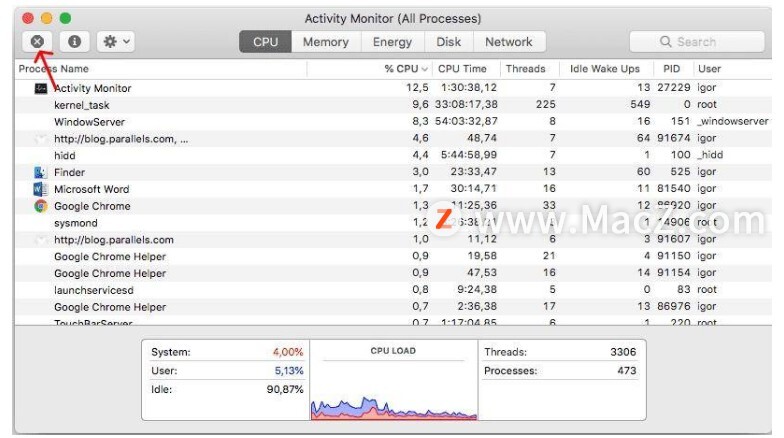Switch to the Network tab

[509, 42]
